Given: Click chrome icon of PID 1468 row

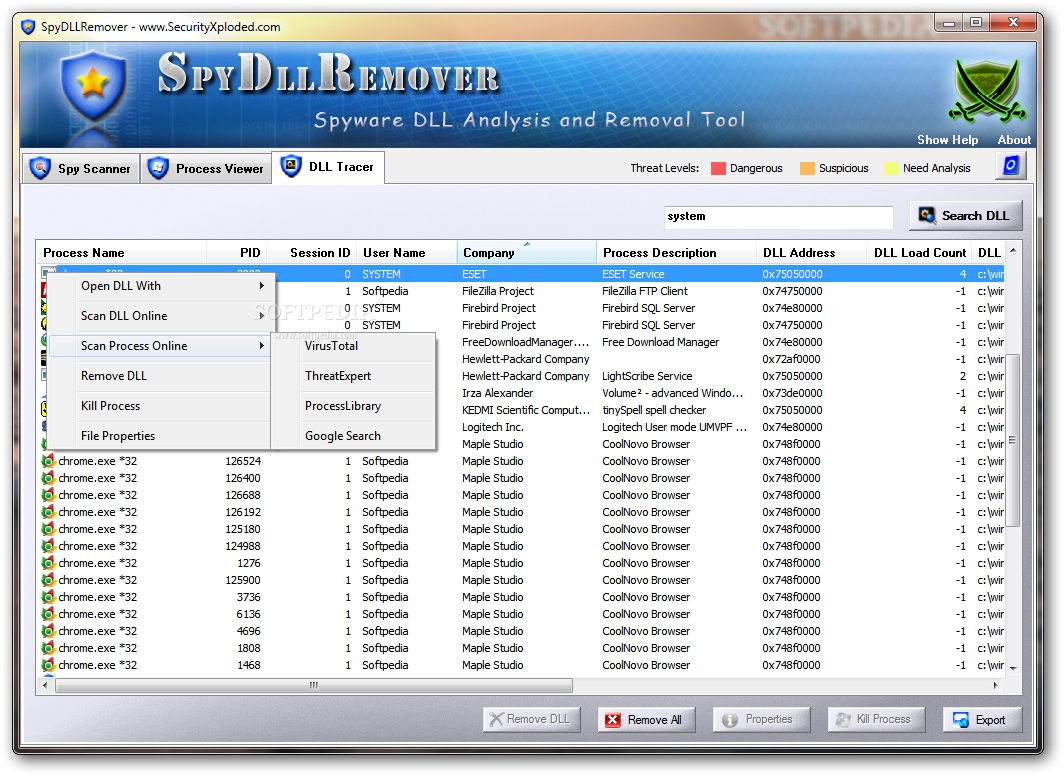Looking at the screenshot, I should pyautogui.click(x=48, y=665).
